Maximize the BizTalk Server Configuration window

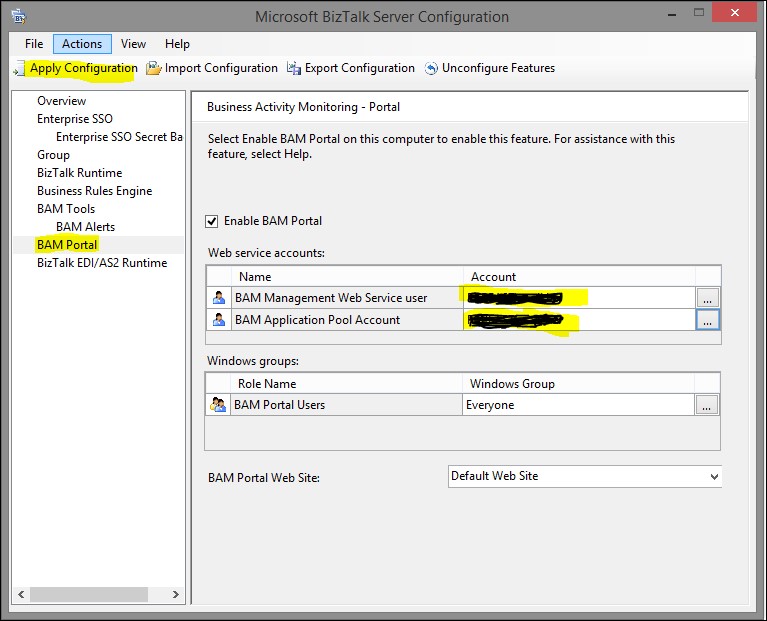(699, 13)
